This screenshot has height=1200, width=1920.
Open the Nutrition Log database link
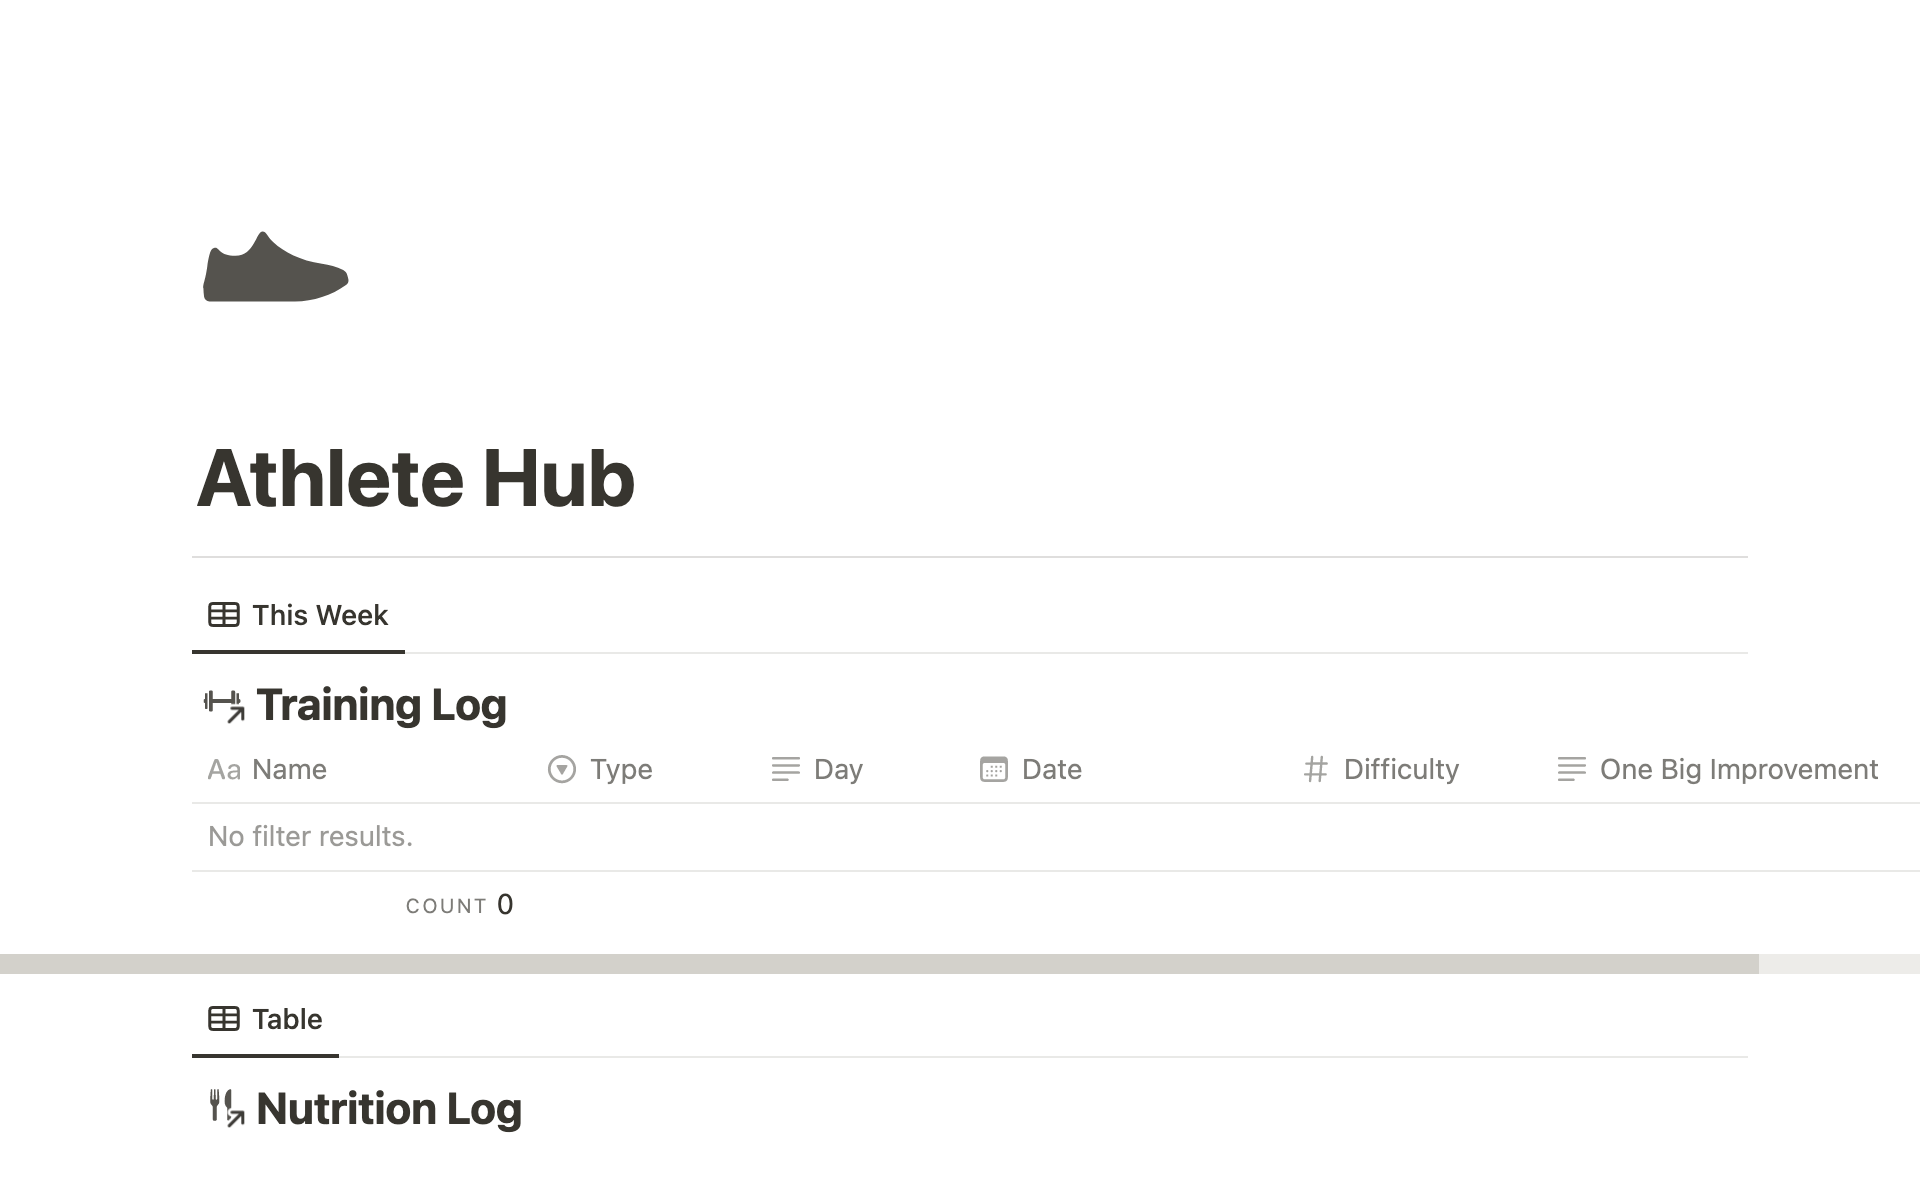(x=389, y=1108)
